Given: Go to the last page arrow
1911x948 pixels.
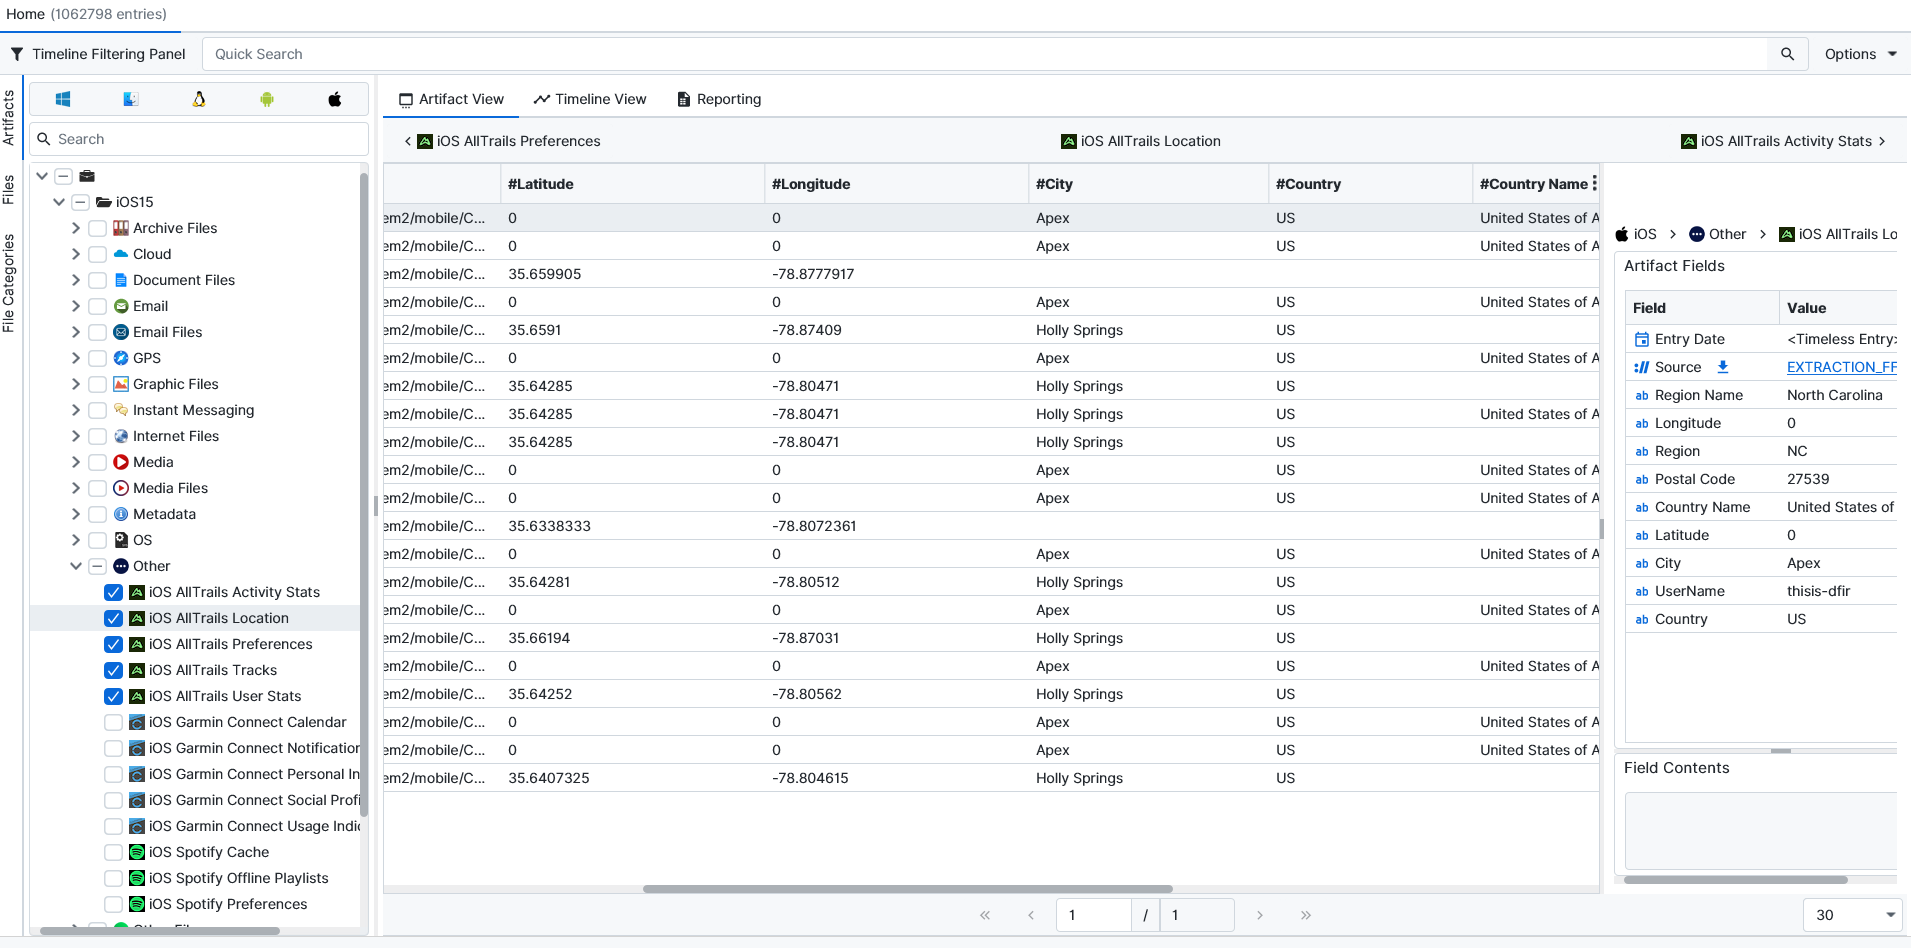Looking at the screenshot, I should click(1305, 915).
